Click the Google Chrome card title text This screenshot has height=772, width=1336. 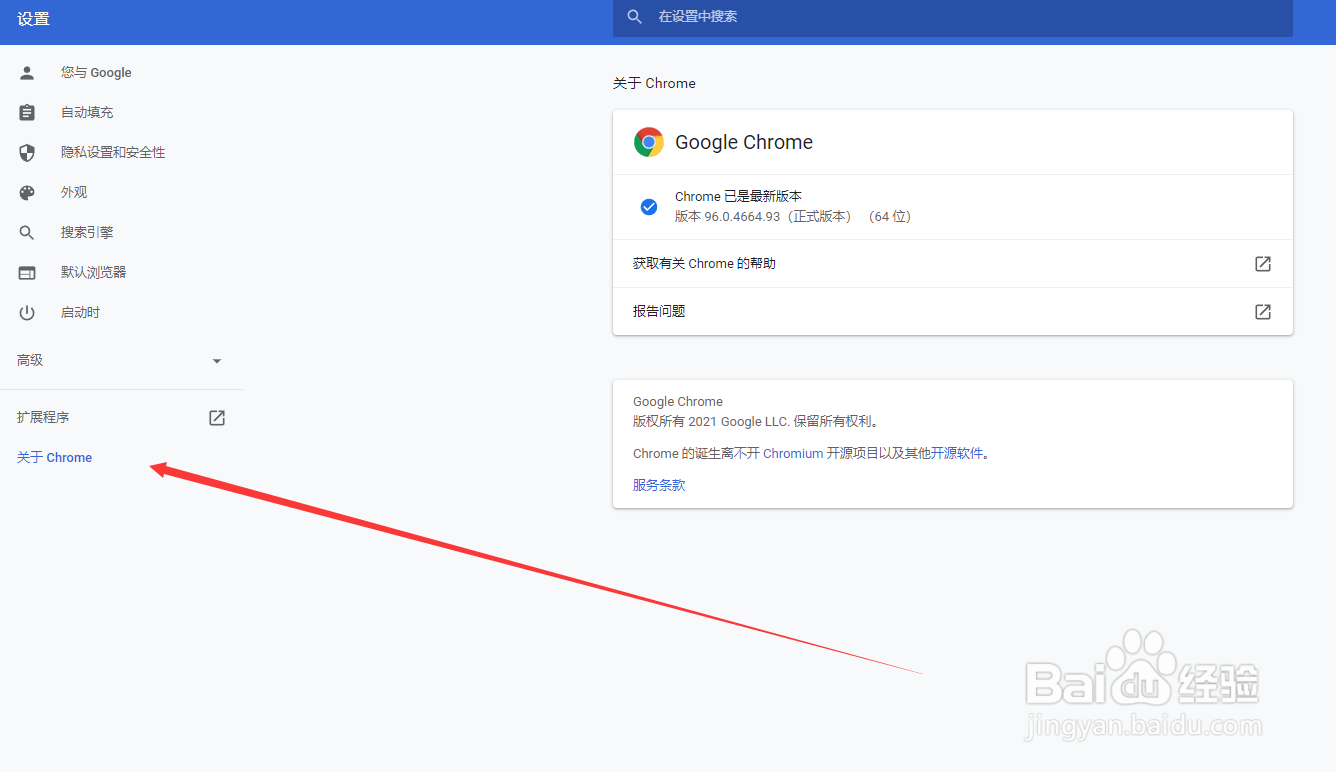pos(744,142)
